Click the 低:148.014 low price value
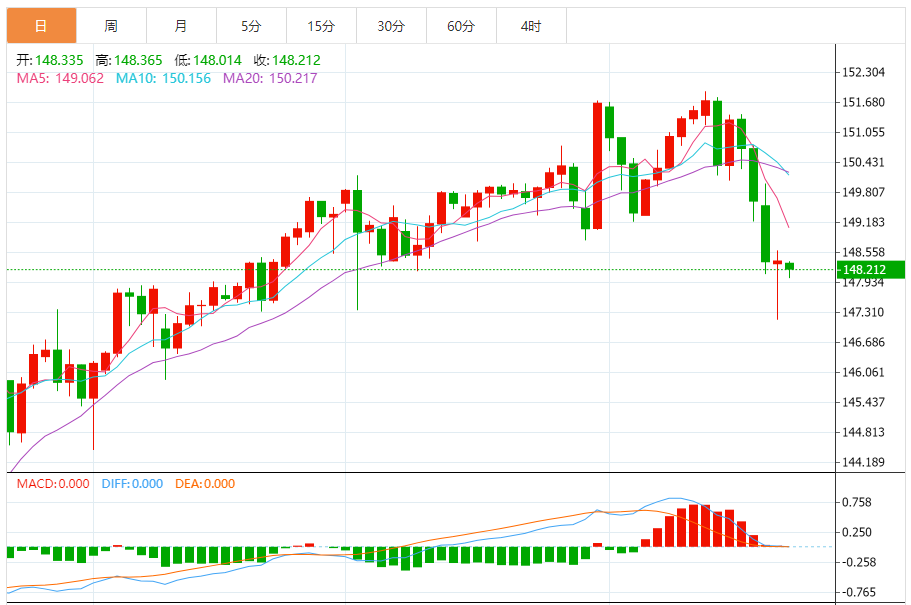 point(208,60)
